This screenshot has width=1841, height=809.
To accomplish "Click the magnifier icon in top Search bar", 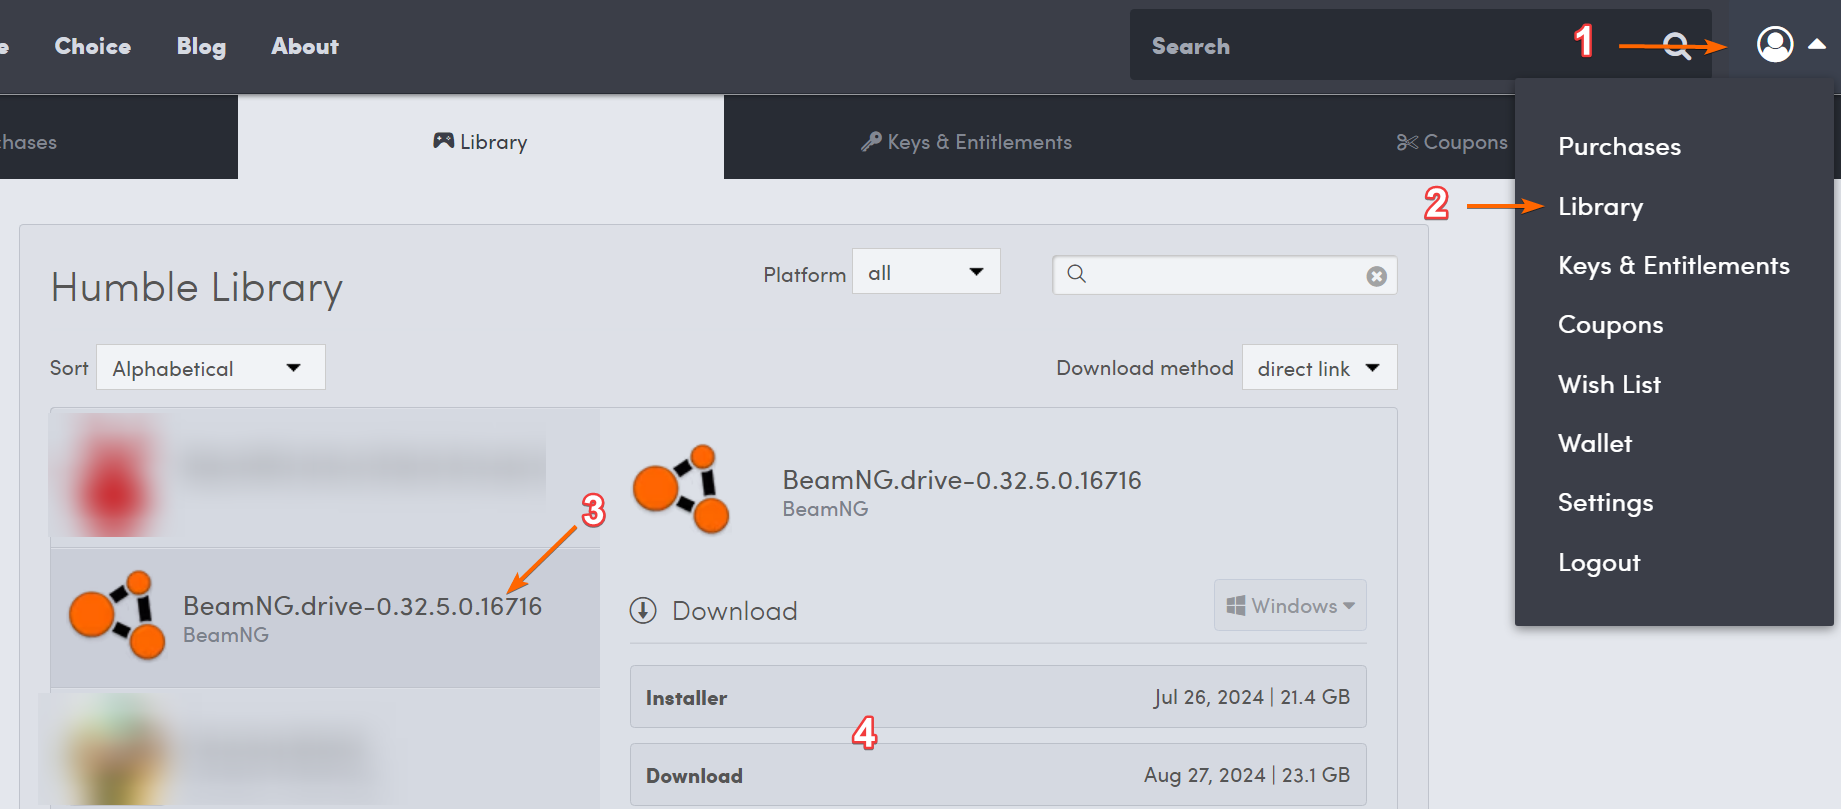I will tap(1677, 46).
